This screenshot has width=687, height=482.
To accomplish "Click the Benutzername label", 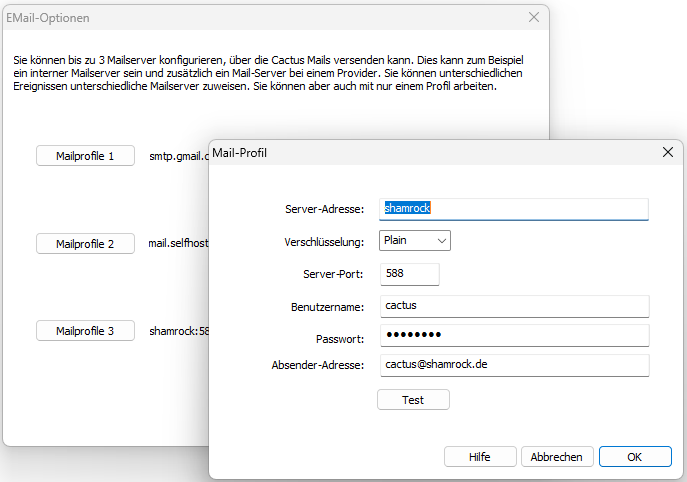I will pos(327,307).
